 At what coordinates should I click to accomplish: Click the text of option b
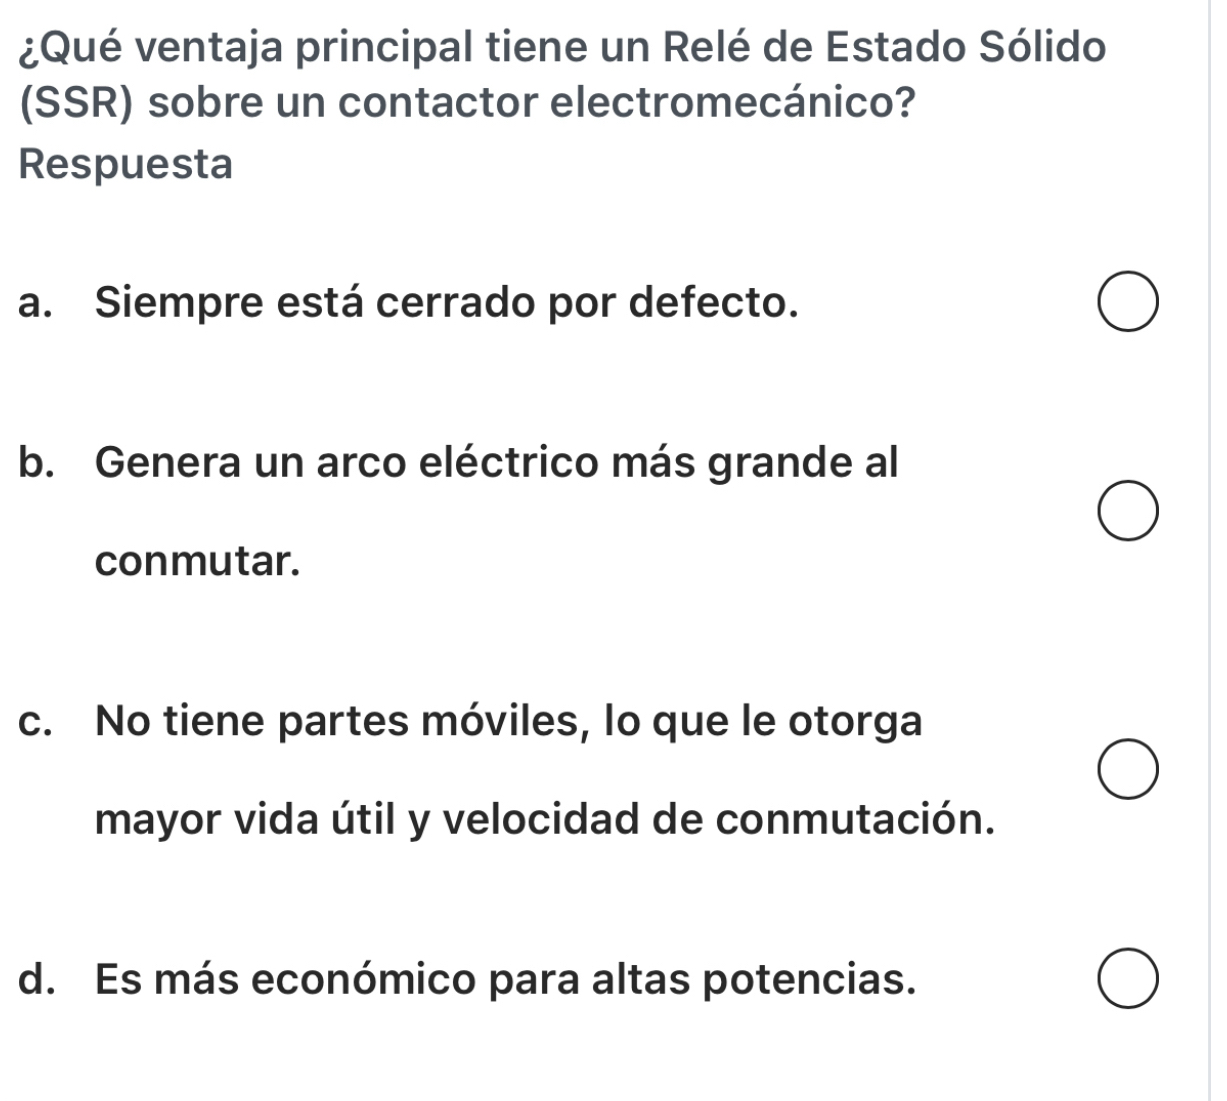(495, 460)
